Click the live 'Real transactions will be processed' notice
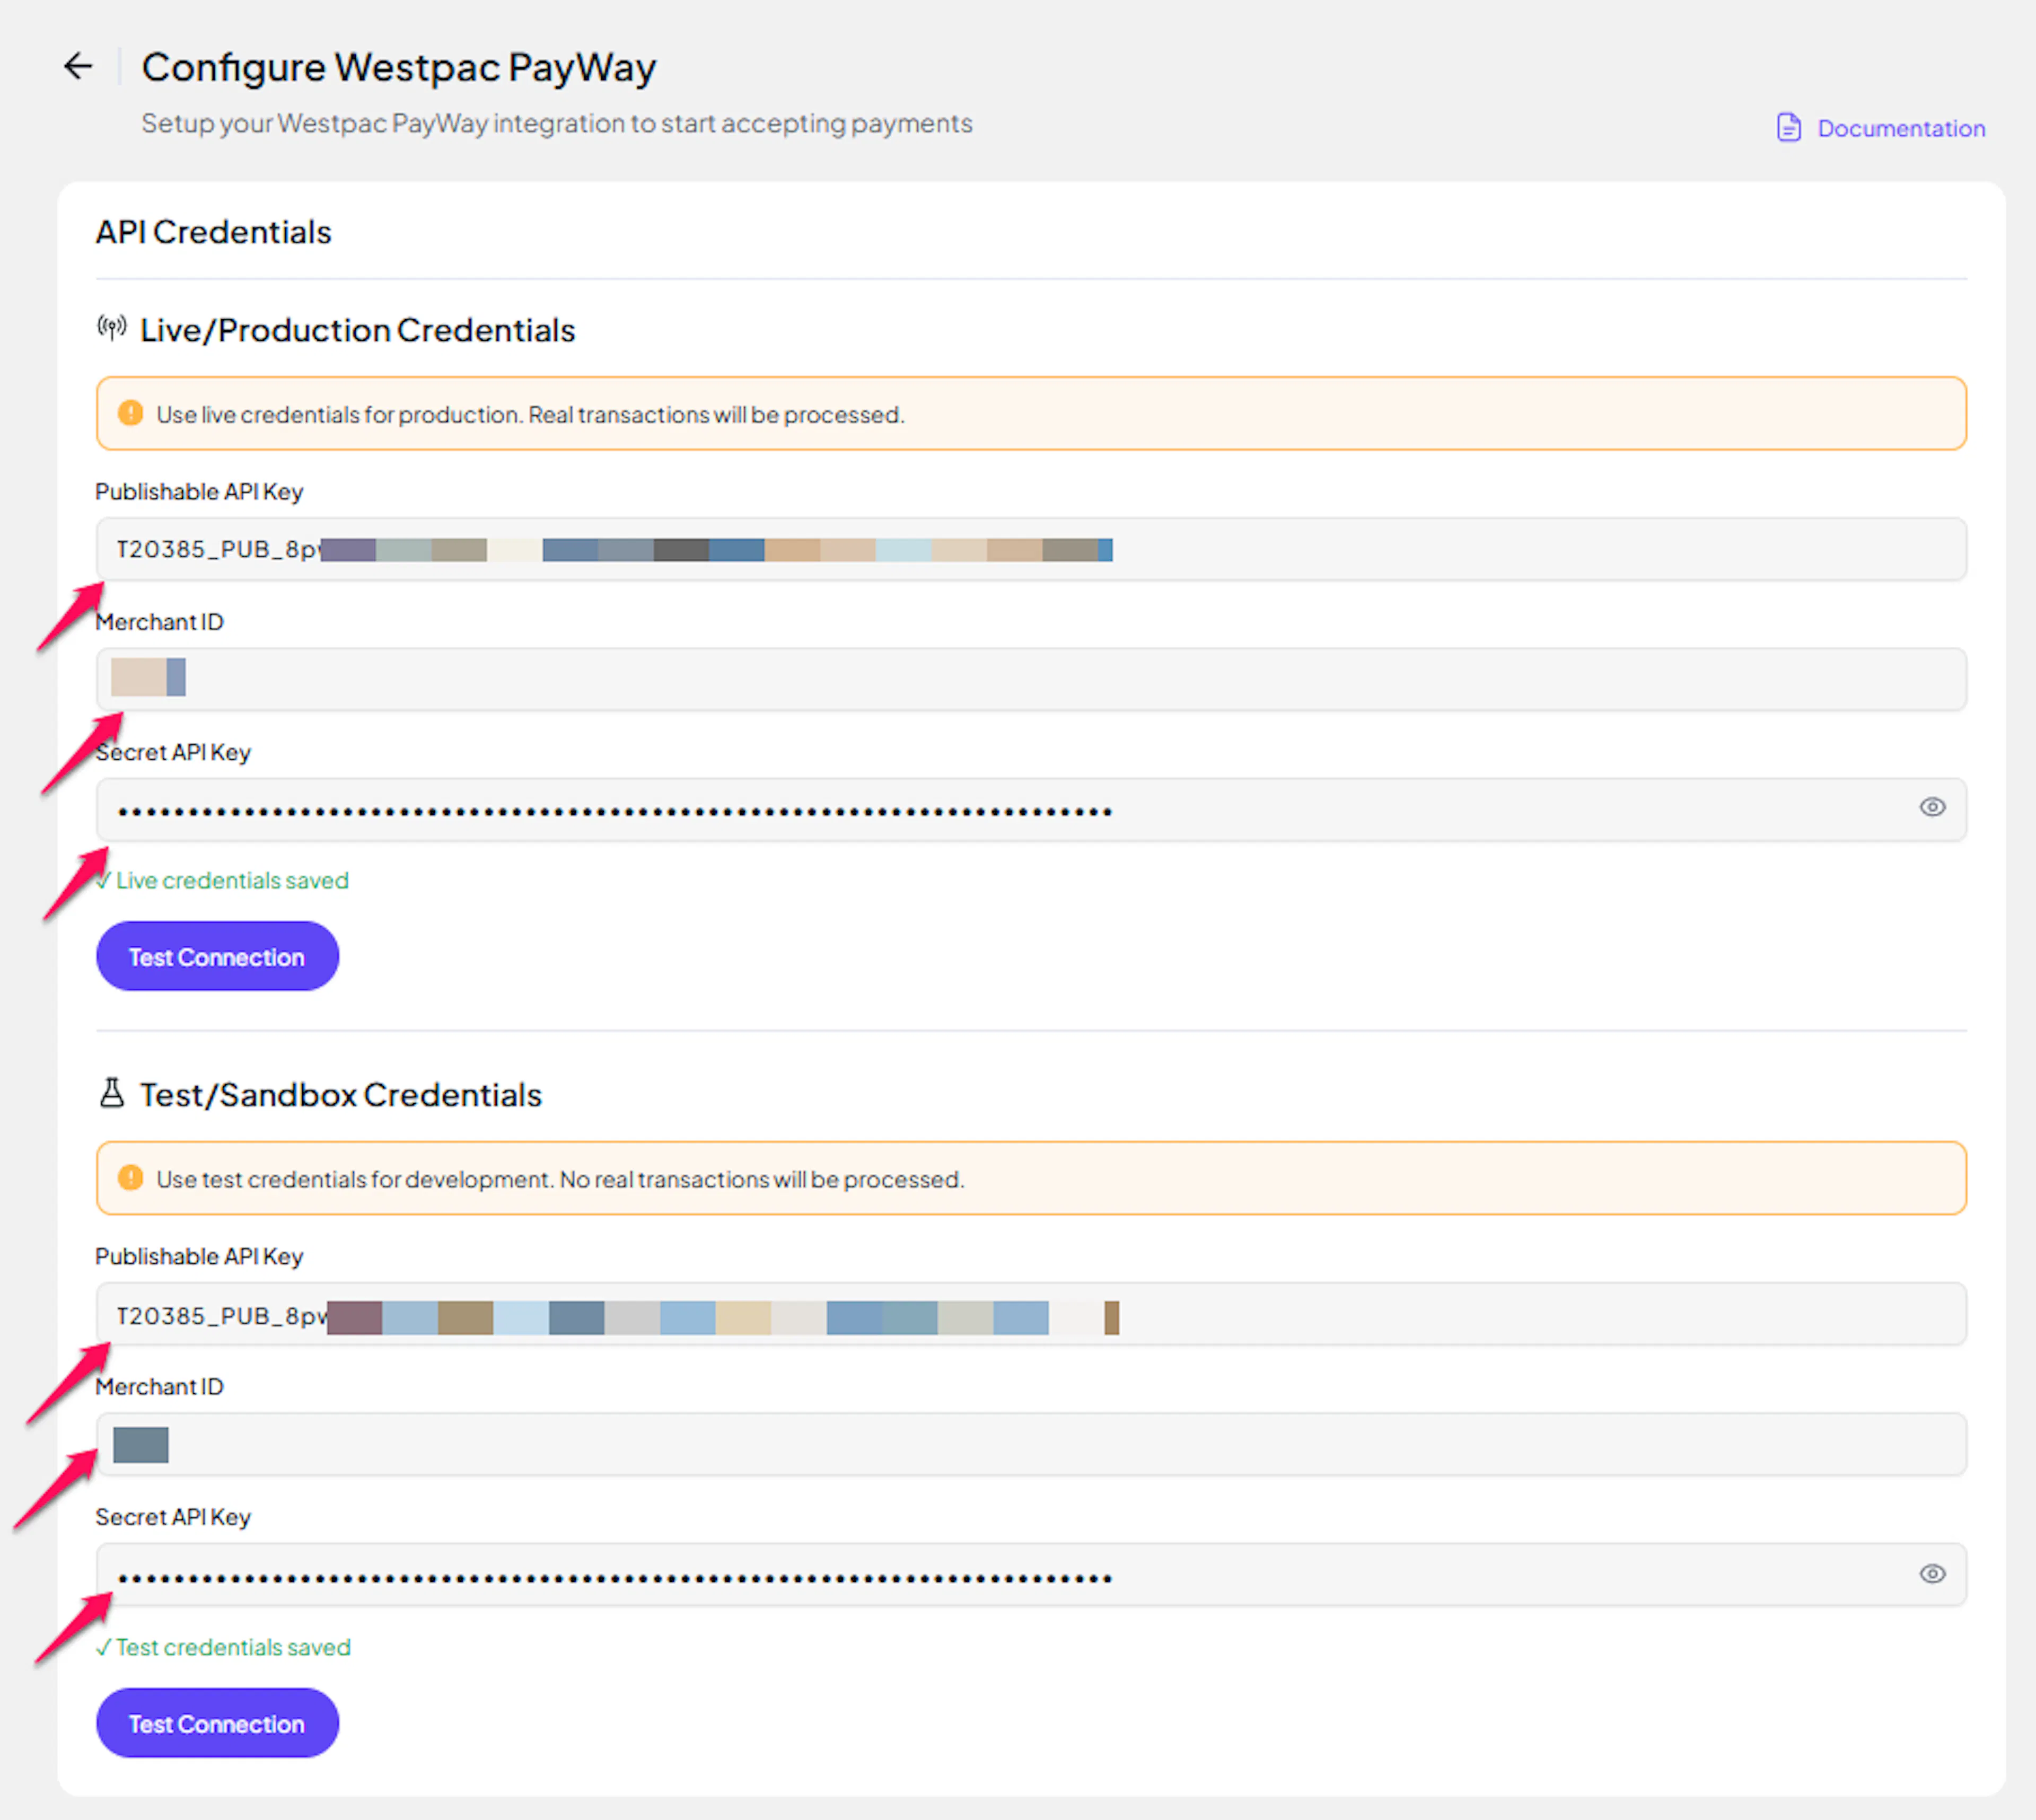2036x1820 pixels. click(x=1031, y=413)
